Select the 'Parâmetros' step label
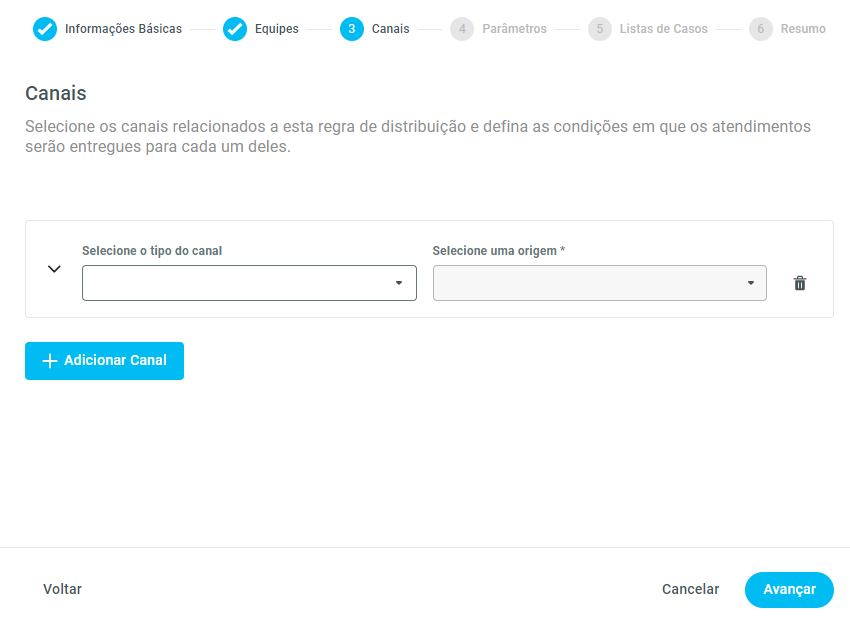 (x=514, y=29)
